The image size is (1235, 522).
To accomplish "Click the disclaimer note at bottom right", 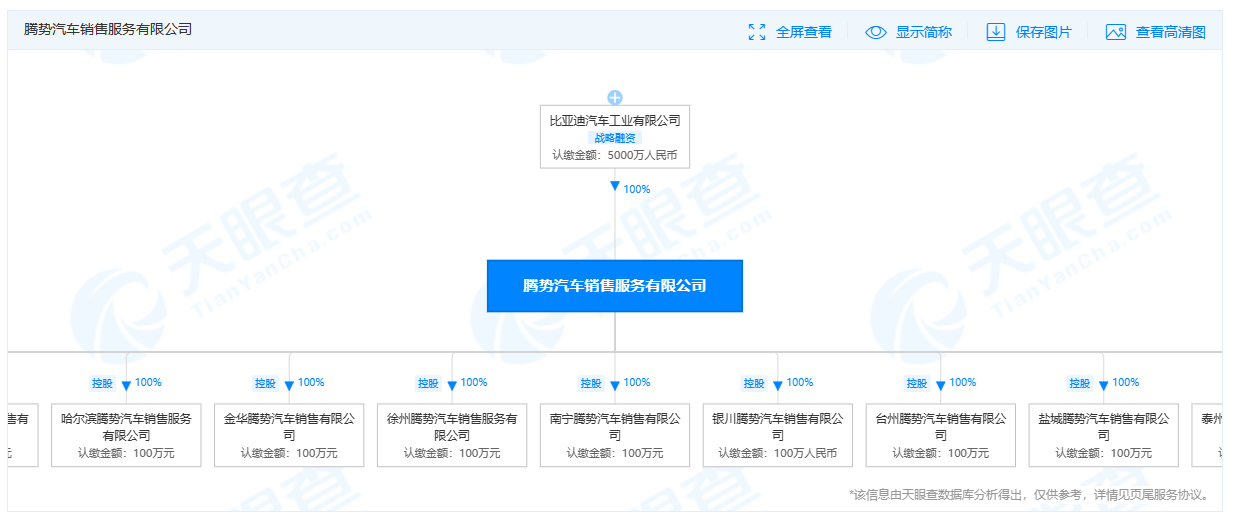I will click(x=1030, y=495).
